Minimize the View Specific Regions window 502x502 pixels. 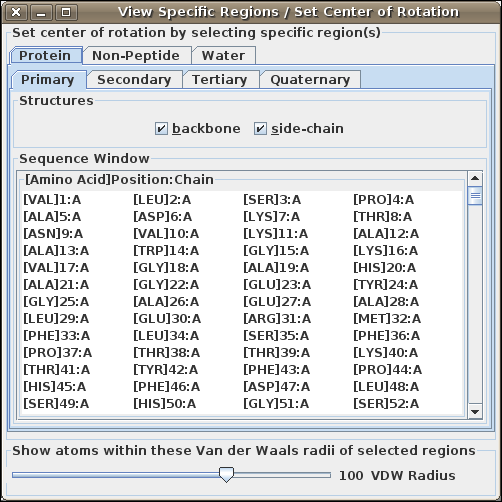(41, 12)
